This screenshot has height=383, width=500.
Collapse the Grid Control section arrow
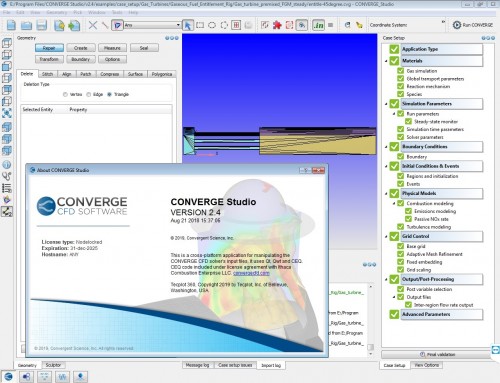[386, 236]
